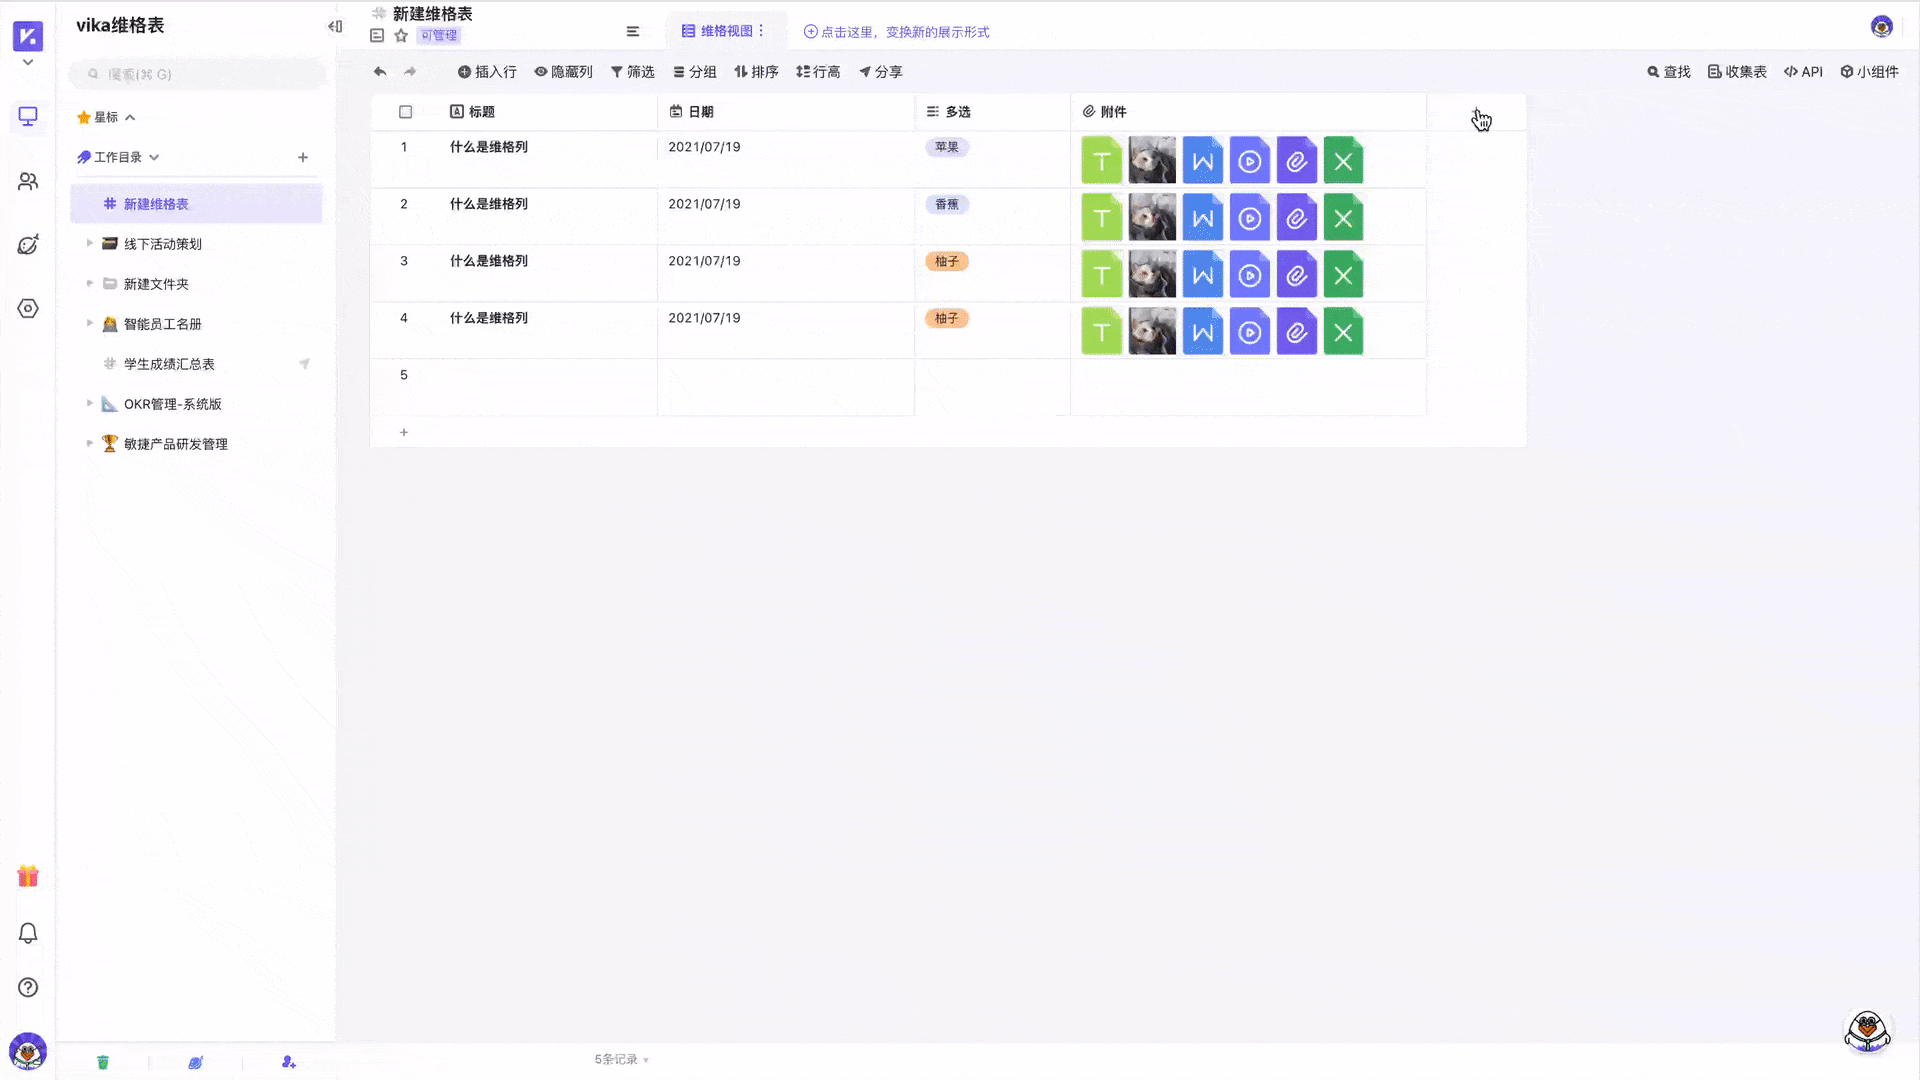Screen dimensions: 1920x1080
Task: Expand the OKR管理-系统版 folder
Action: [x=88, y=404]
